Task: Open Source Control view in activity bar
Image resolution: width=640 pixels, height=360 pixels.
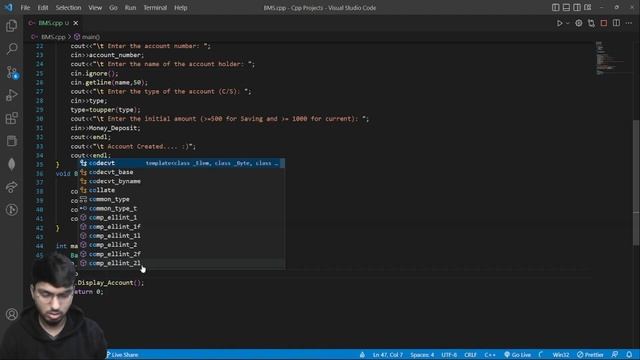Action: [x=11, y=72]
